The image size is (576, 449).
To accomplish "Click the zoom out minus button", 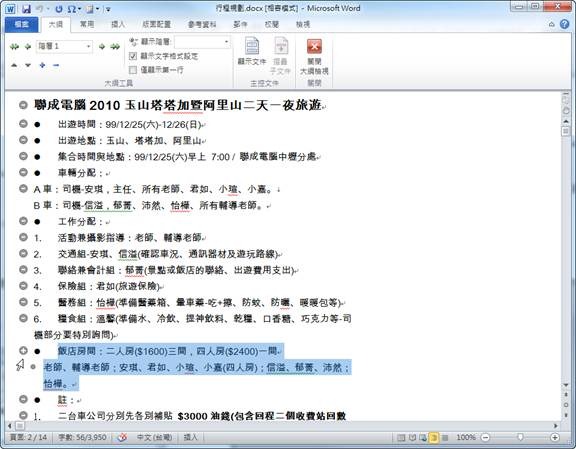I will pos(486,437).
